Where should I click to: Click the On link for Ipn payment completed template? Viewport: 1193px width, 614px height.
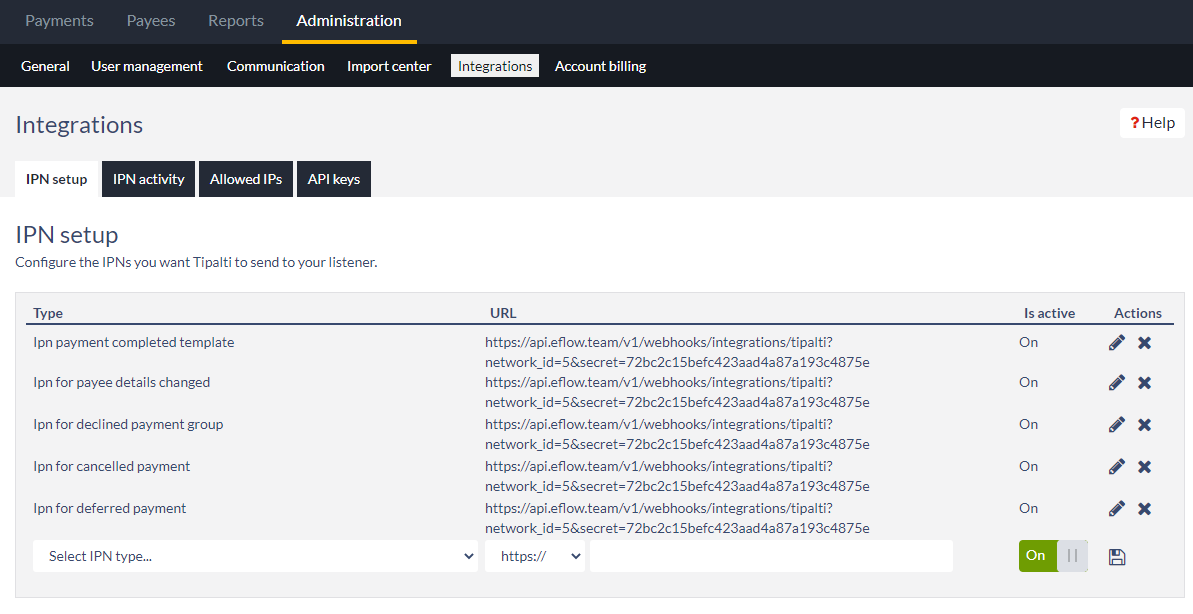click(x=1028, y=342)
